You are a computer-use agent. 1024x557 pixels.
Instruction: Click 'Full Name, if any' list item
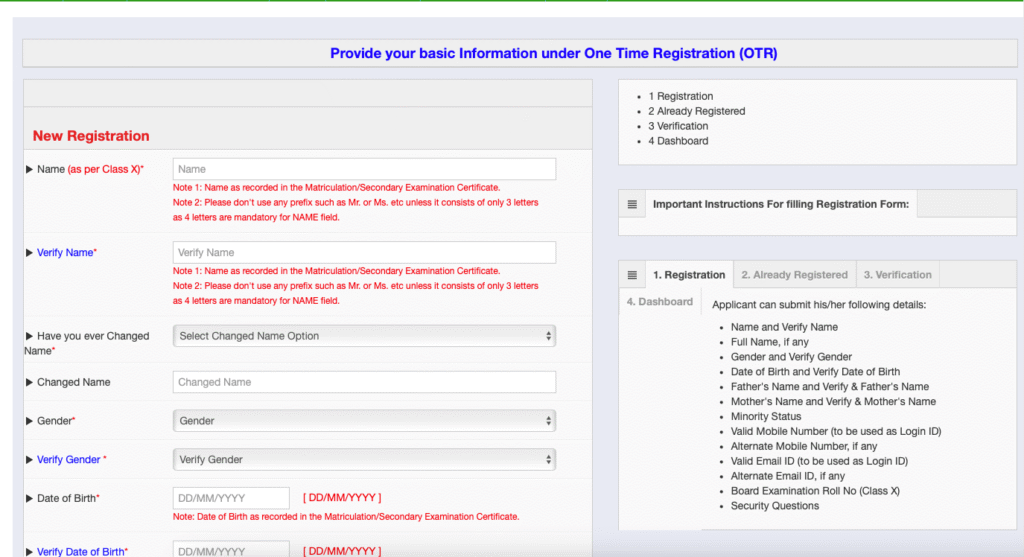tap(769, 342)
